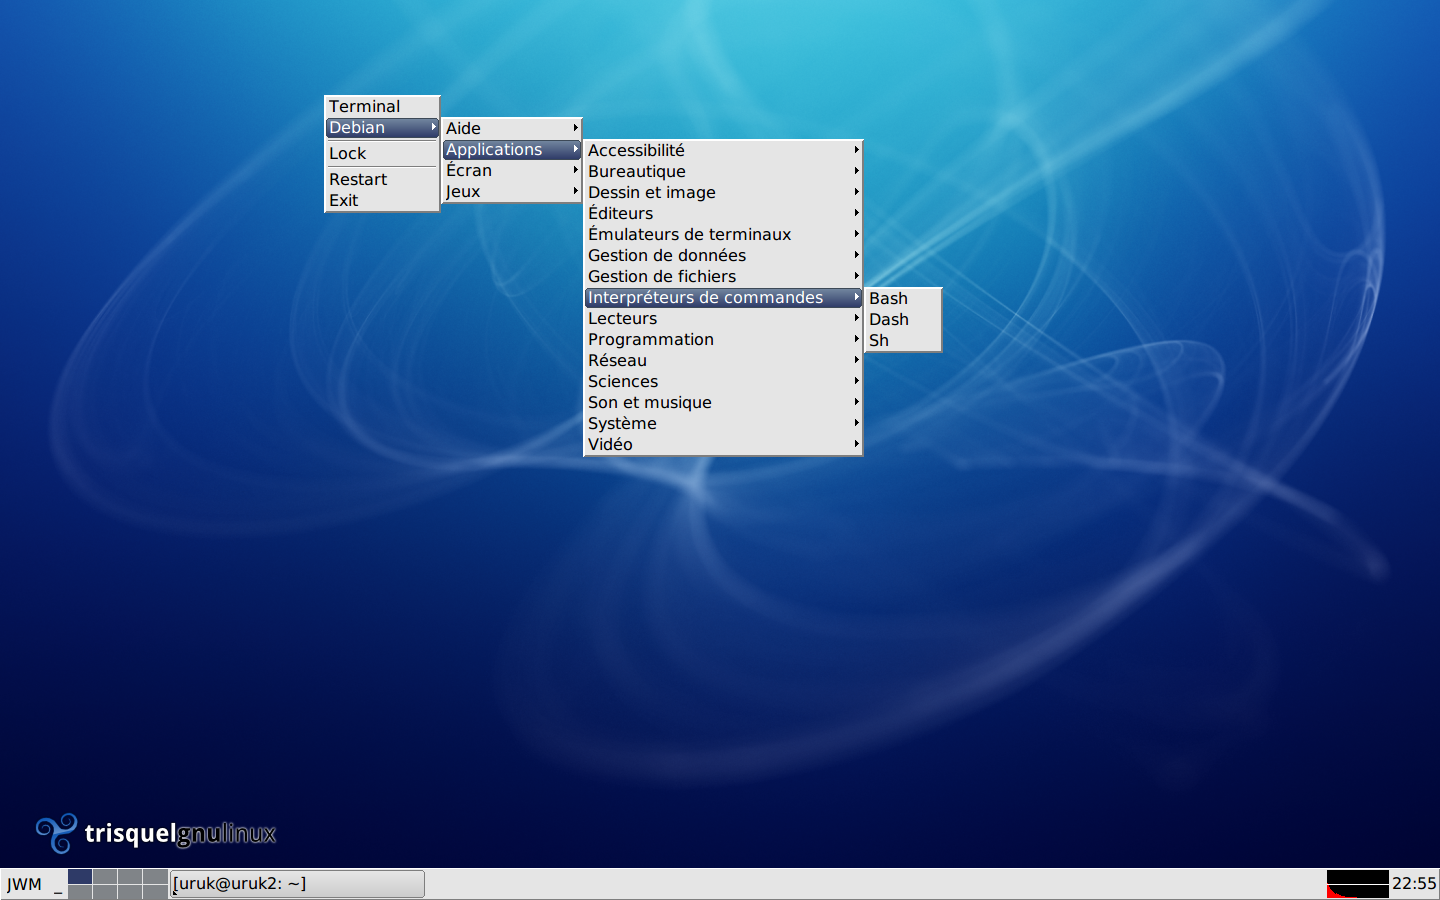Expand the Écran submenu arrow
The height and width of the screenshot is (900, 1440).
click(x=576, y=170)
